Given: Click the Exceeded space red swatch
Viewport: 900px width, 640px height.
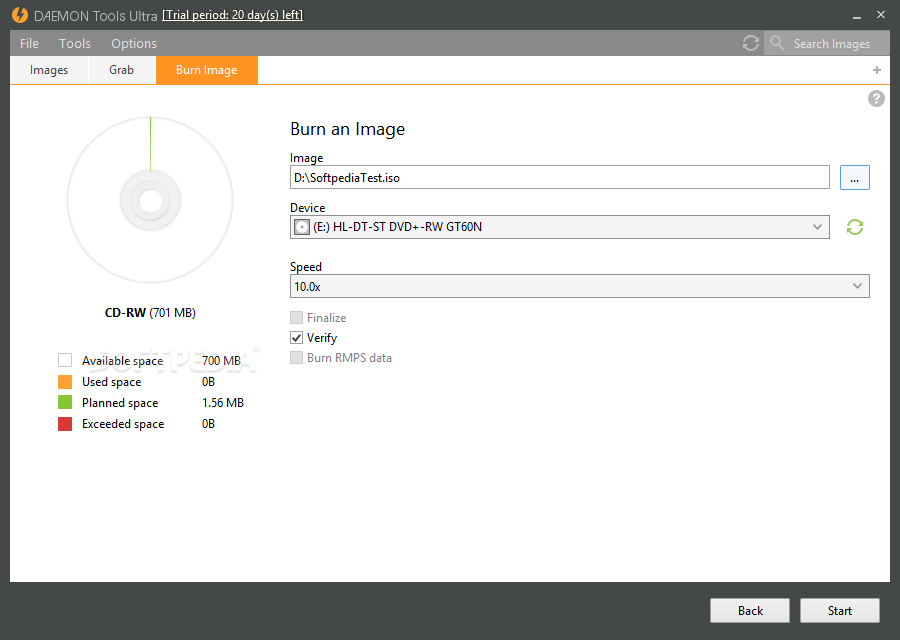Looking at the screenshot, I should pos(65,424).
